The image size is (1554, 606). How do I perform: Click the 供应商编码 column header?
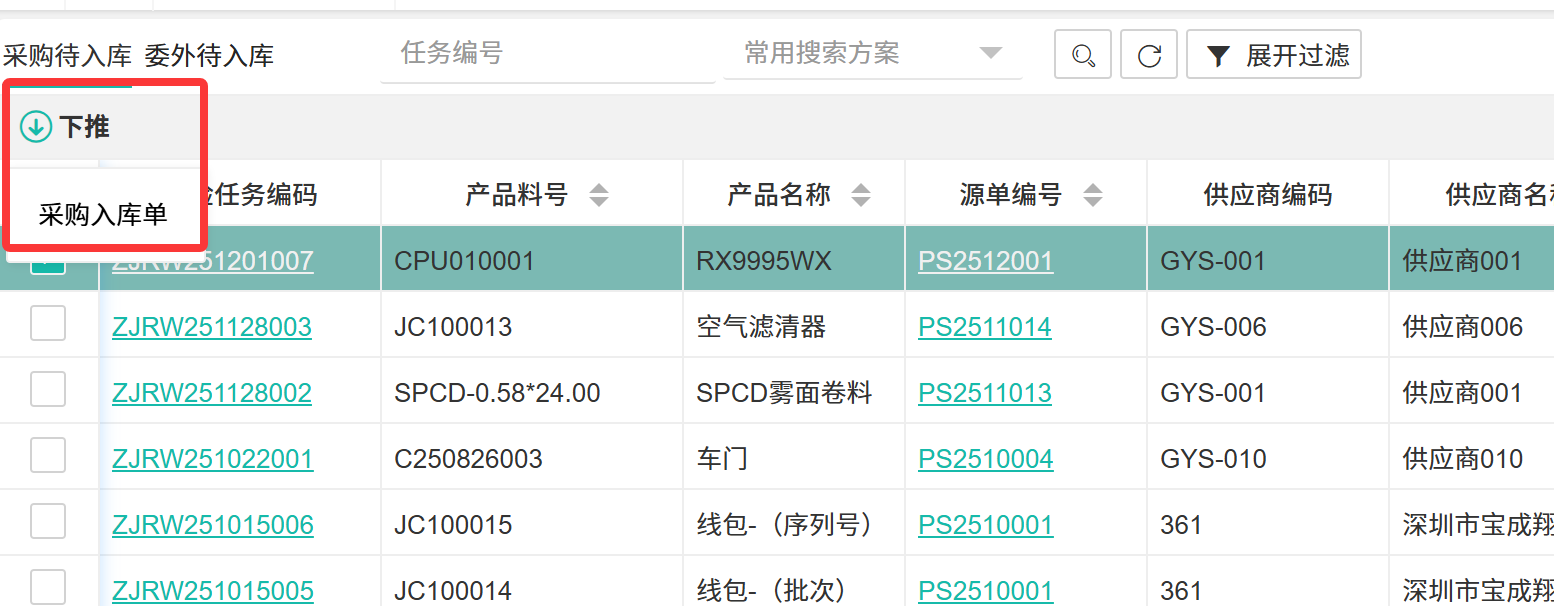click(1267, 195)
